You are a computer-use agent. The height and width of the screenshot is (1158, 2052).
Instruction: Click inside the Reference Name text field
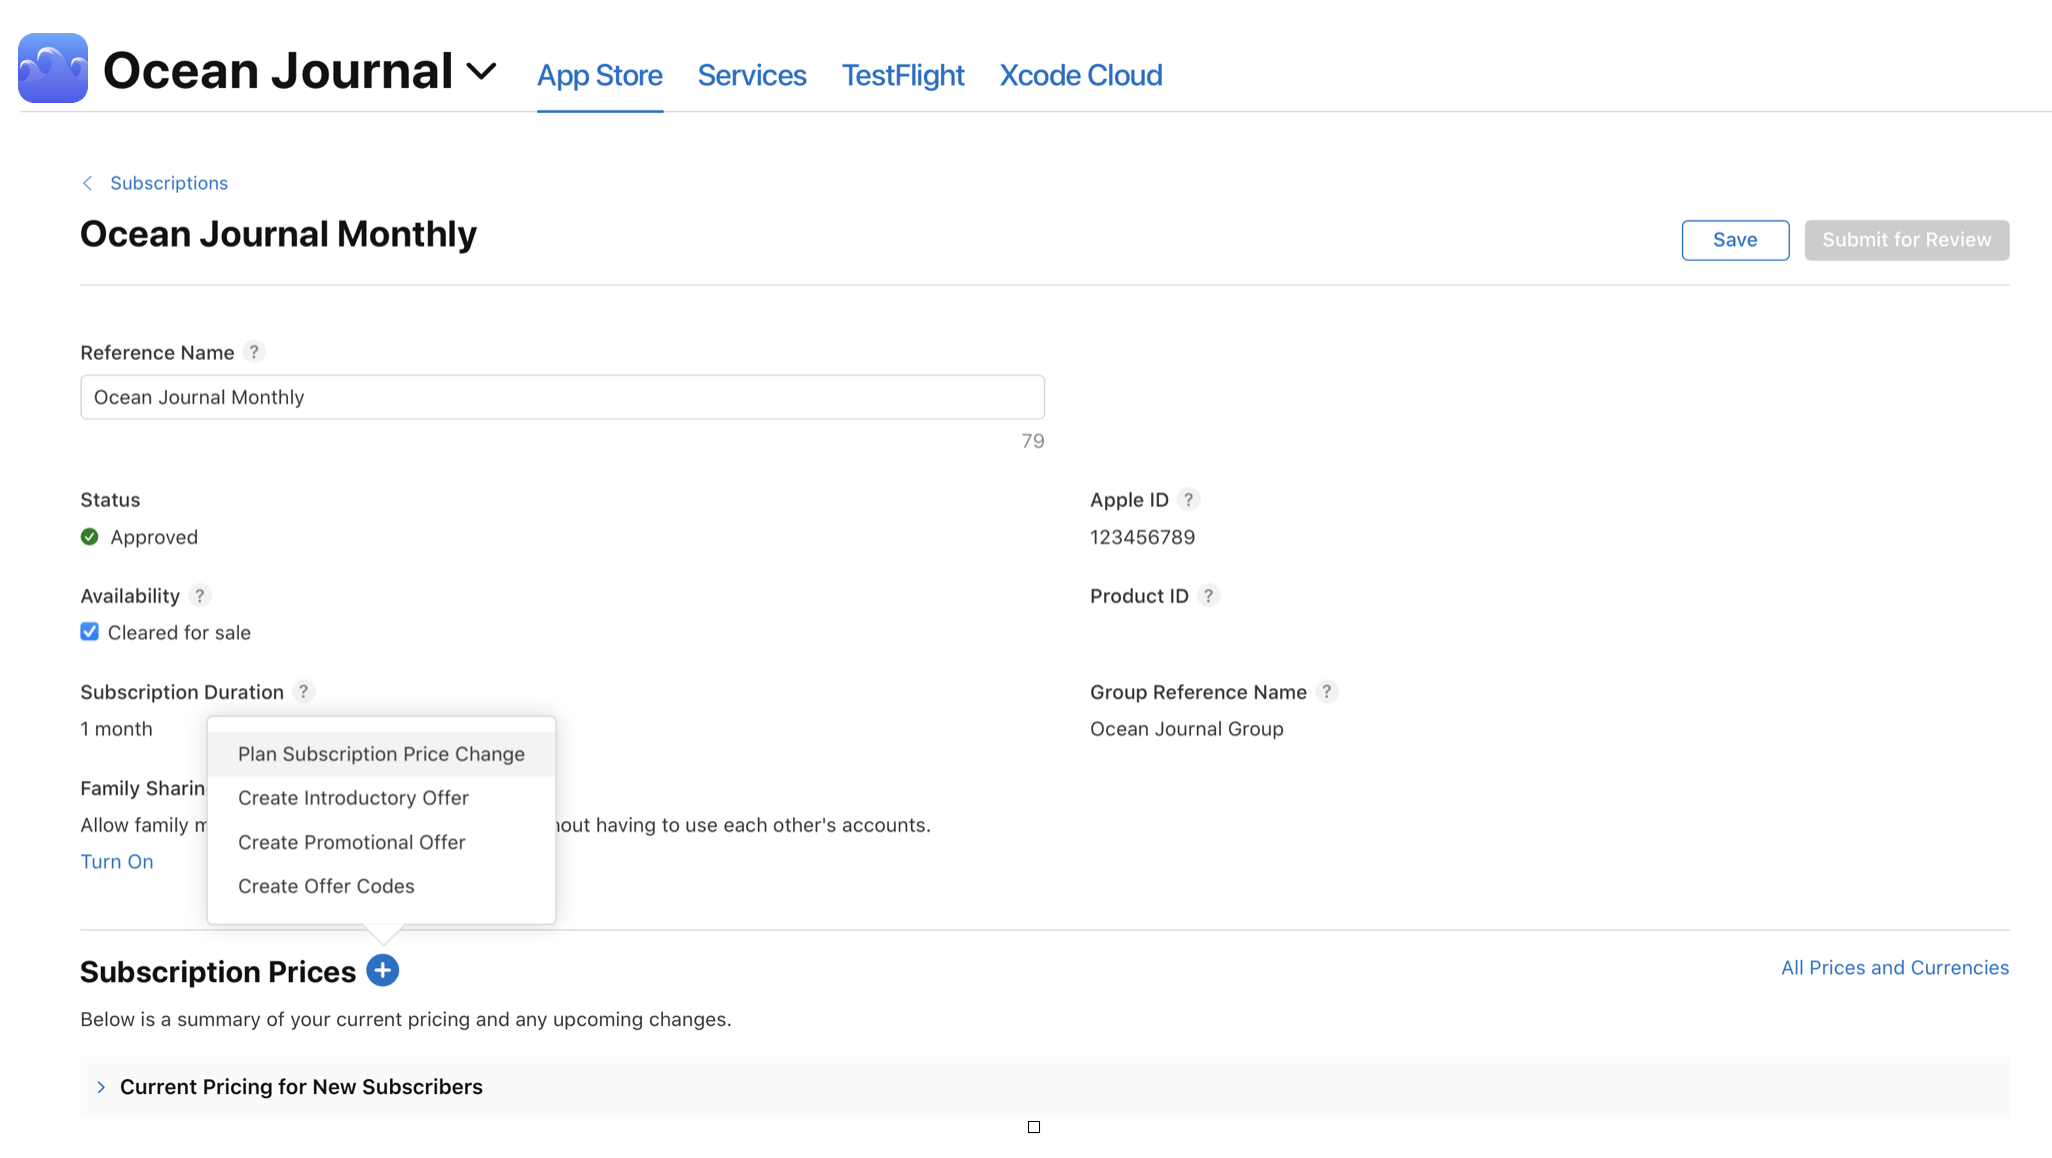point(562,397)
